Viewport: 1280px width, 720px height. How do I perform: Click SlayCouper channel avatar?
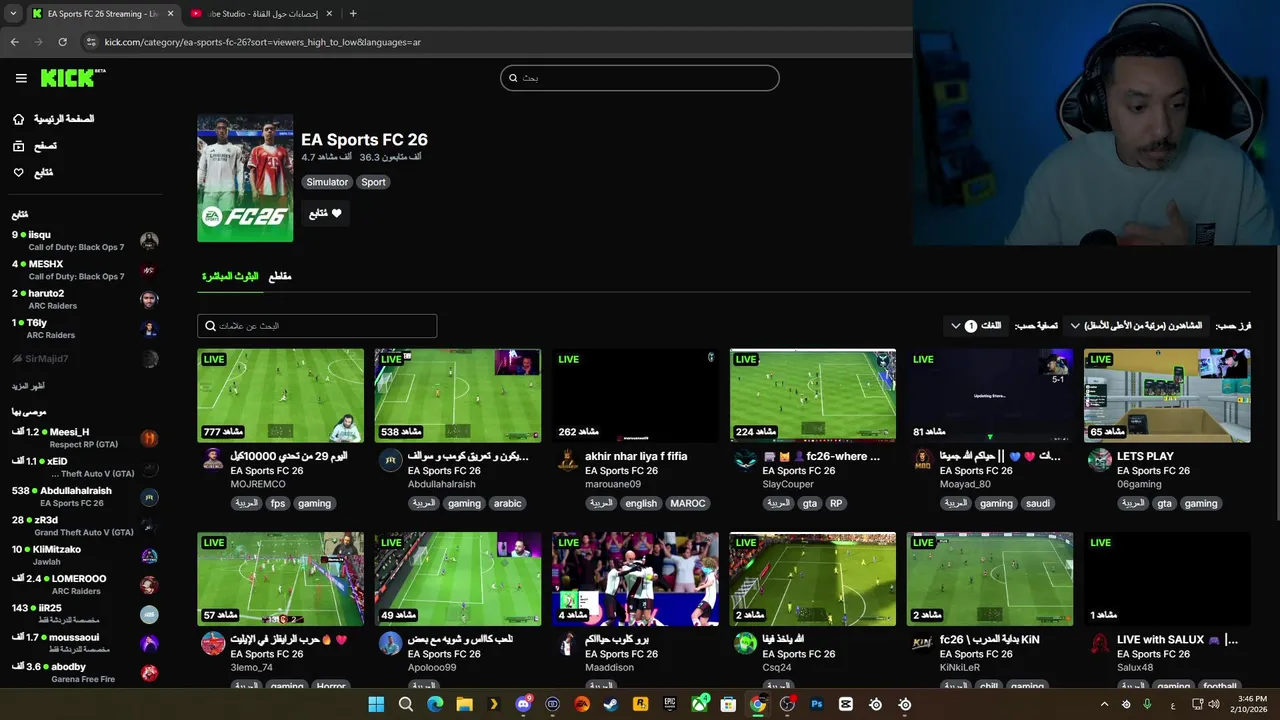(x=745, y=459)
